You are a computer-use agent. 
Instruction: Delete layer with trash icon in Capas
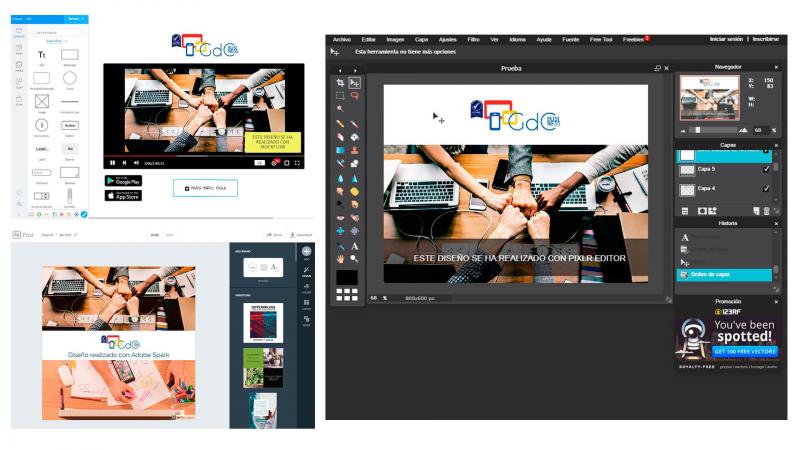(766, 211)
